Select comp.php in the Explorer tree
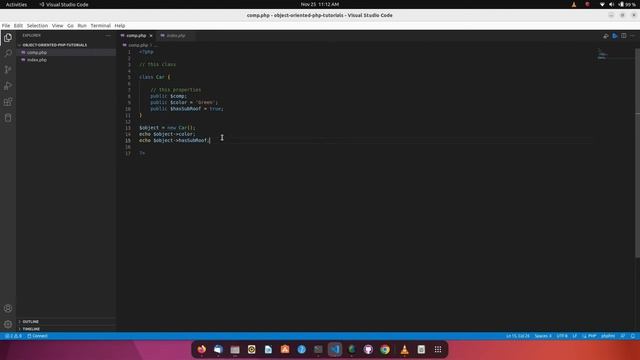Image resolution: width=640 pixels, height=360 pixels. [66, 52]
